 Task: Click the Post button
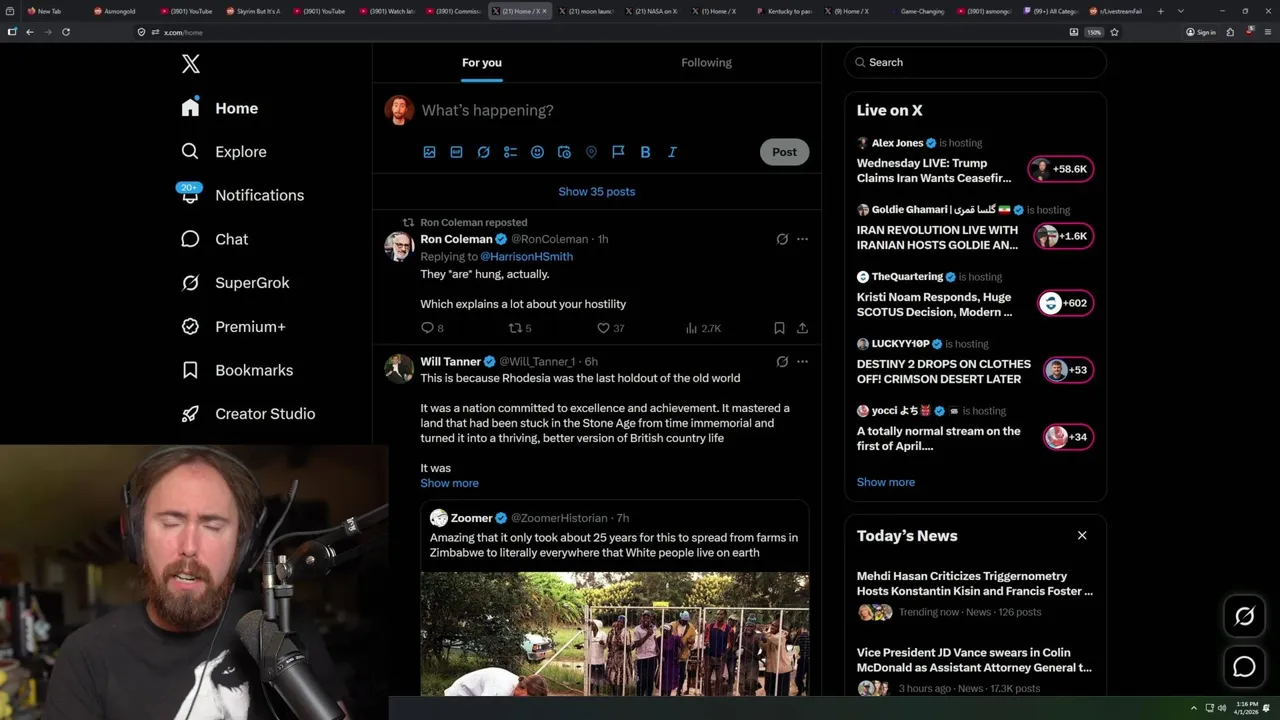pyautogui.click(x=784, y=152)
